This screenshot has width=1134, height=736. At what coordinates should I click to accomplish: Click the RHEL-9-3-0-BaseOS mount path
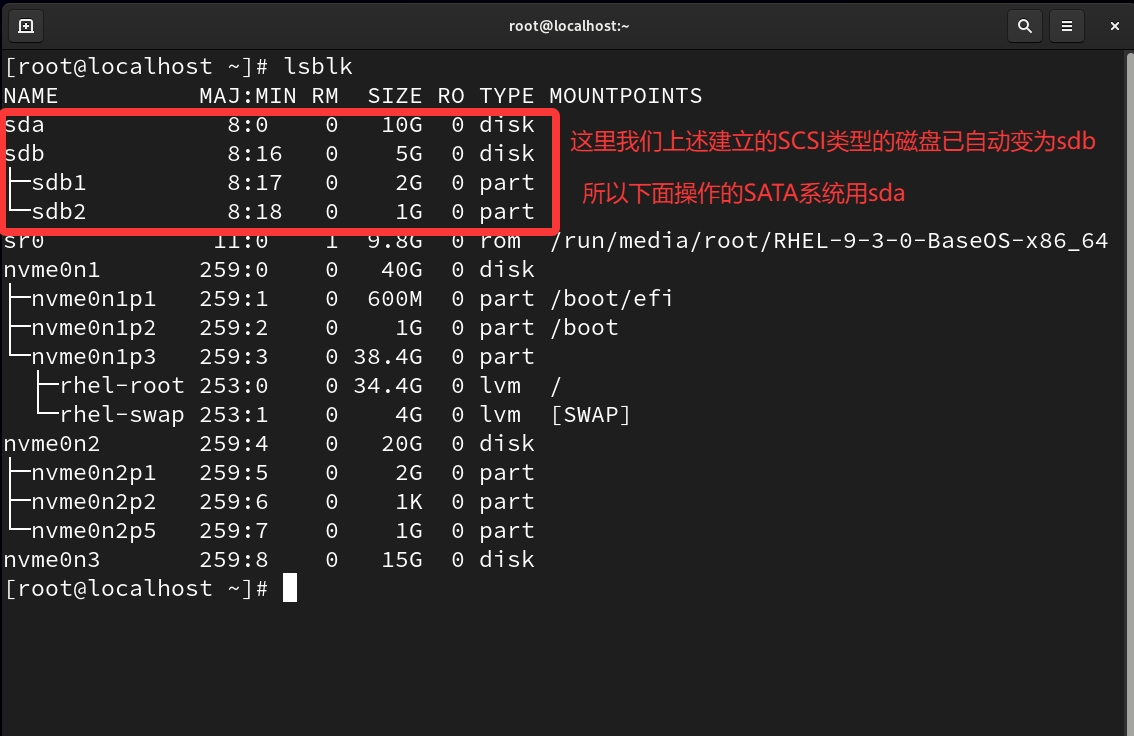point(829,241)
